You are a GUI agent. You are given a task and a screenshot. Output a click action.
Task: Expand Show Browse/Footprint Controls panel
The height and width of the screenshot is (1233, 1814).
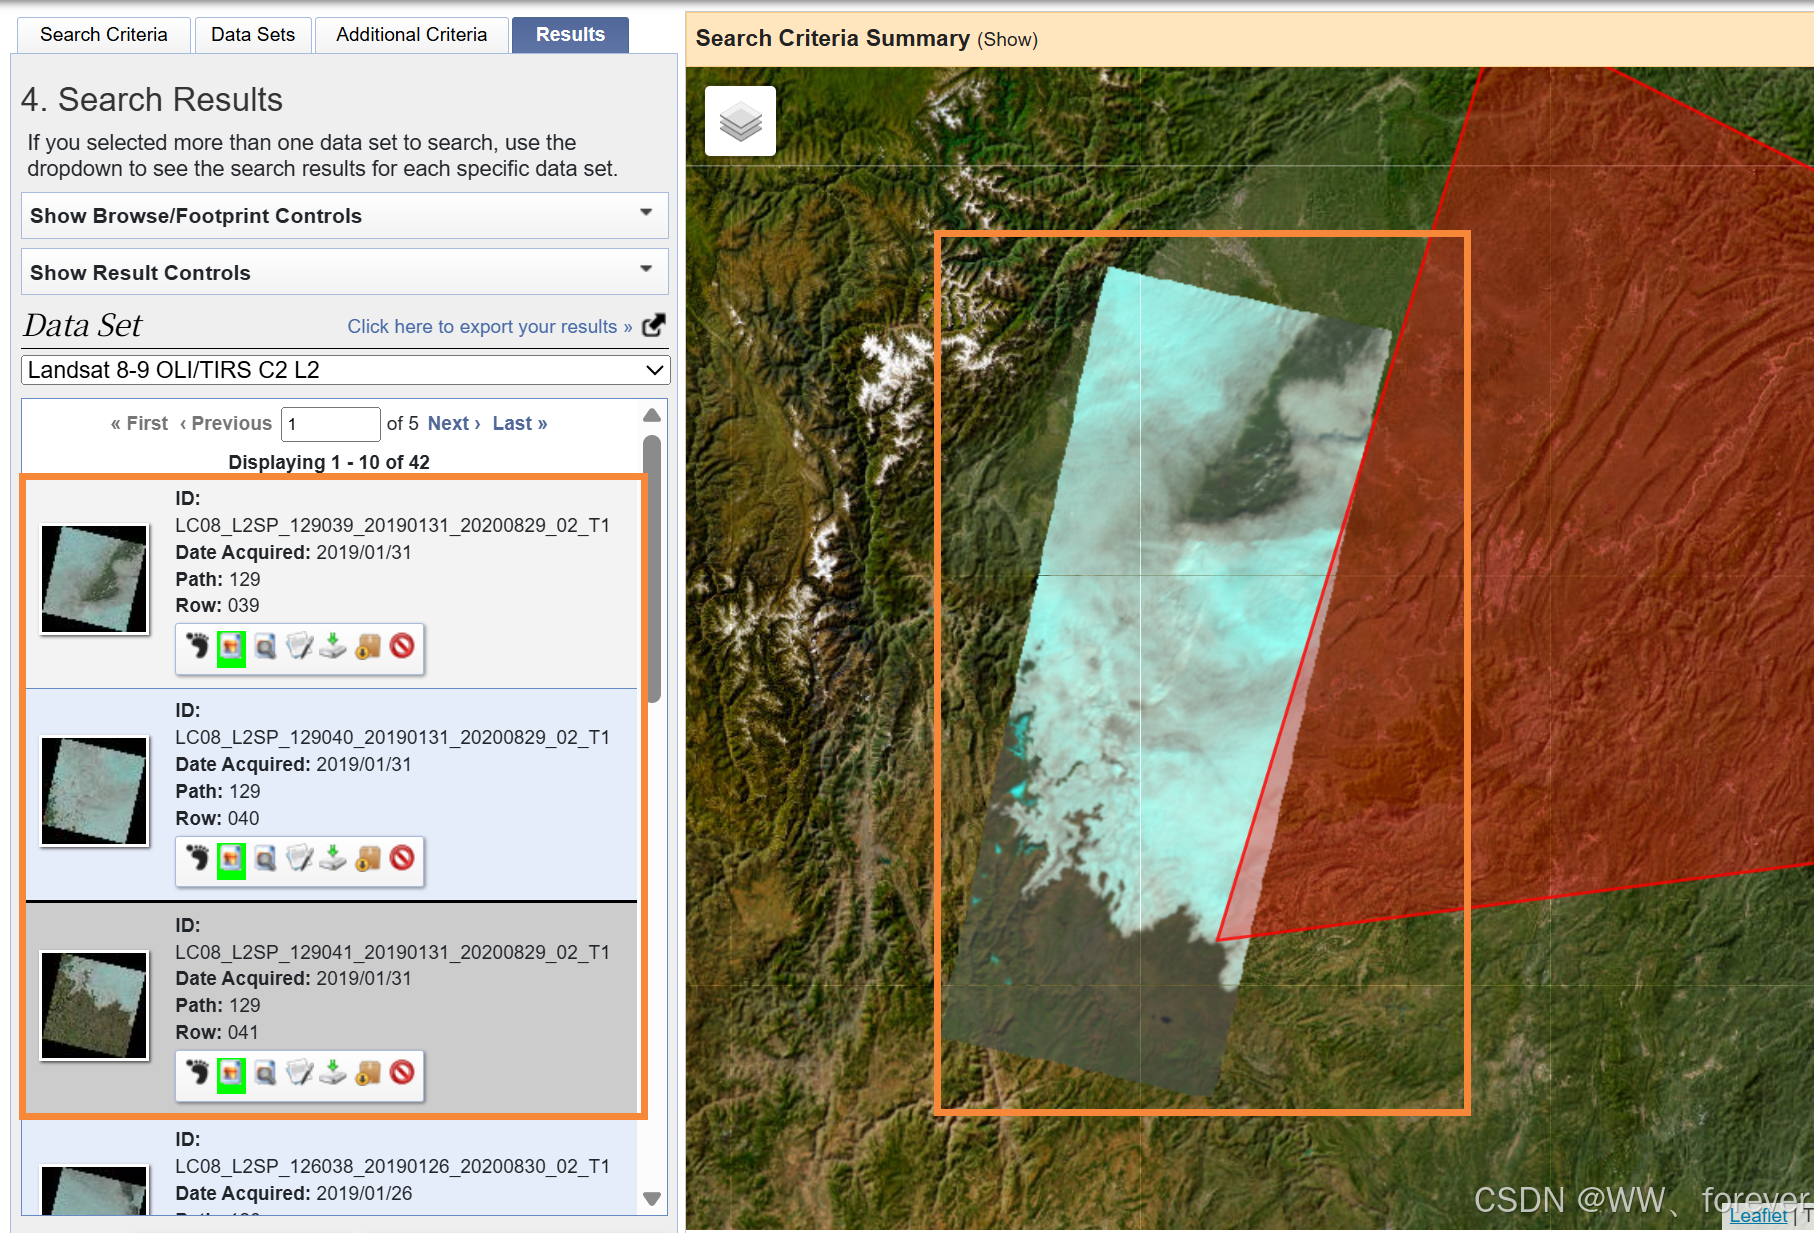pos(345,216)
